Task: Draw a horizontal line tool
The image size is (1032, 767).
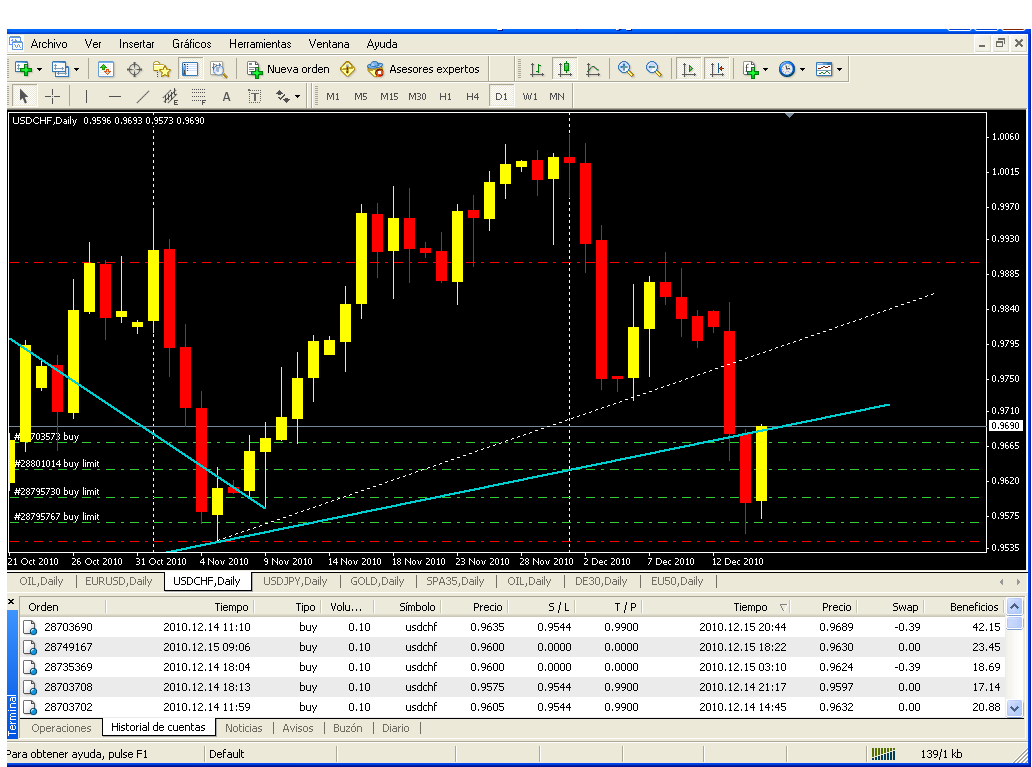Action: (114, 97)
